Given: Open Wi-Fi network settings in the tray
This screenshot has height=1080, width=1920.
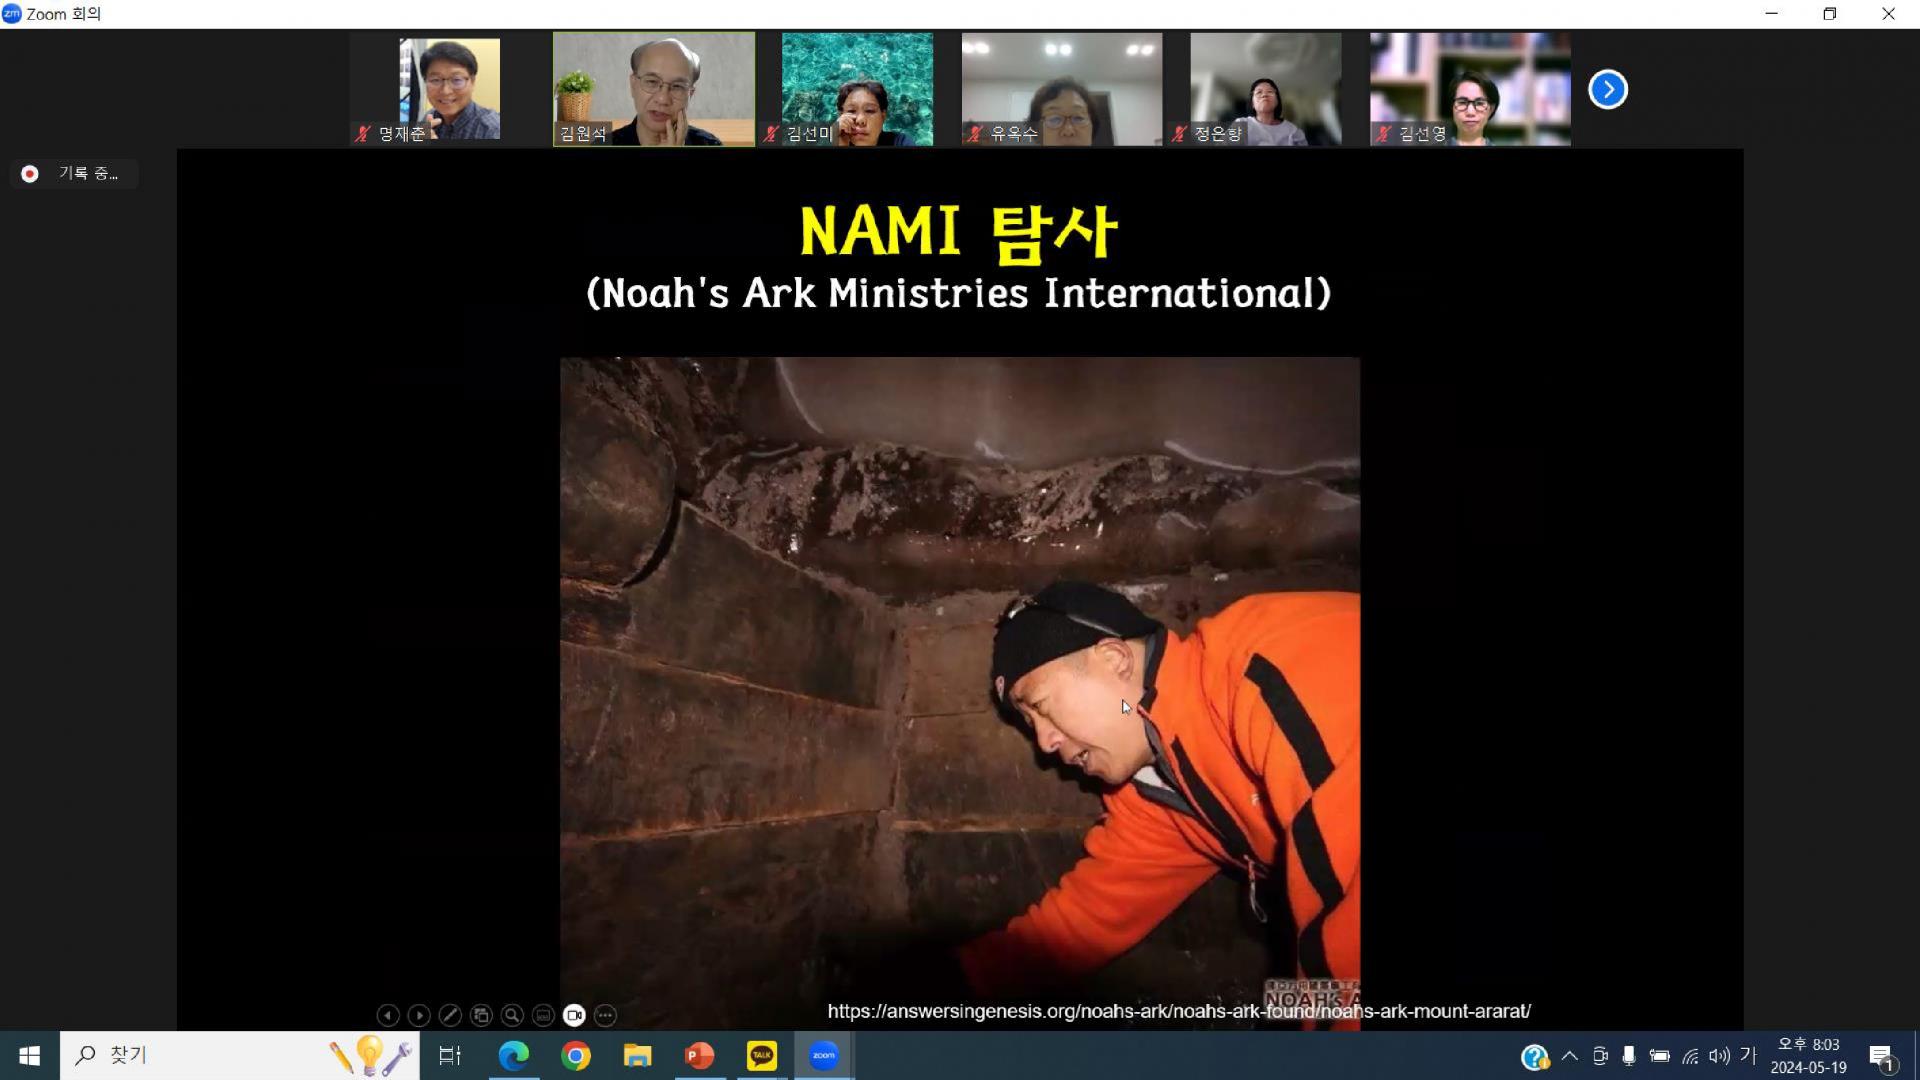Looking at the screenshot, I should click(x=1690, y=1055).
